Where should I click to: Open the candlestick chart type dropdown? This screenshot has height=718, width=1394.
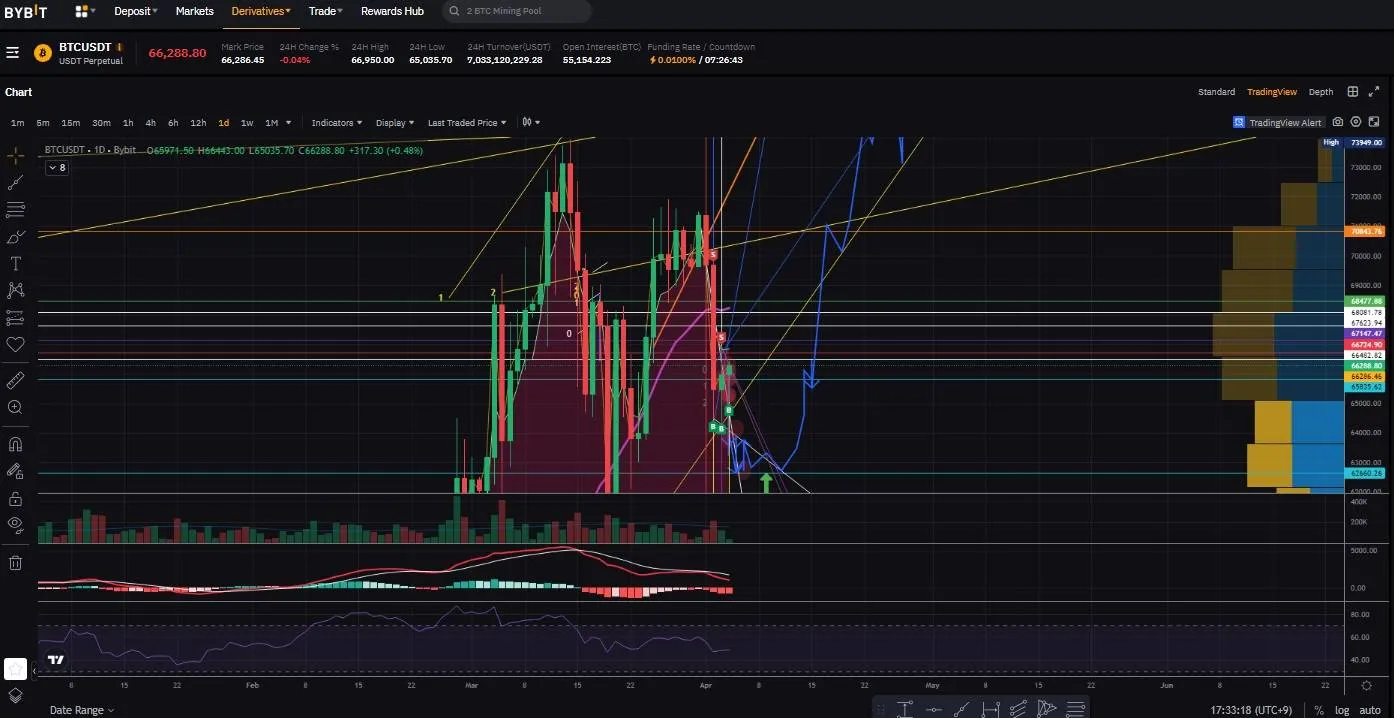coord(530,123)
